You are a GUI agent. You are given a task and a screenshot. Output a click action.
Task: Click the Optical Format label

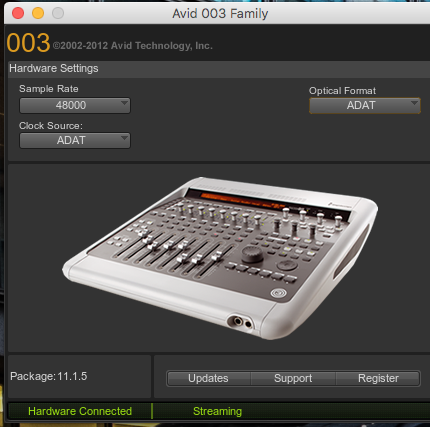(x=342, y=91)
